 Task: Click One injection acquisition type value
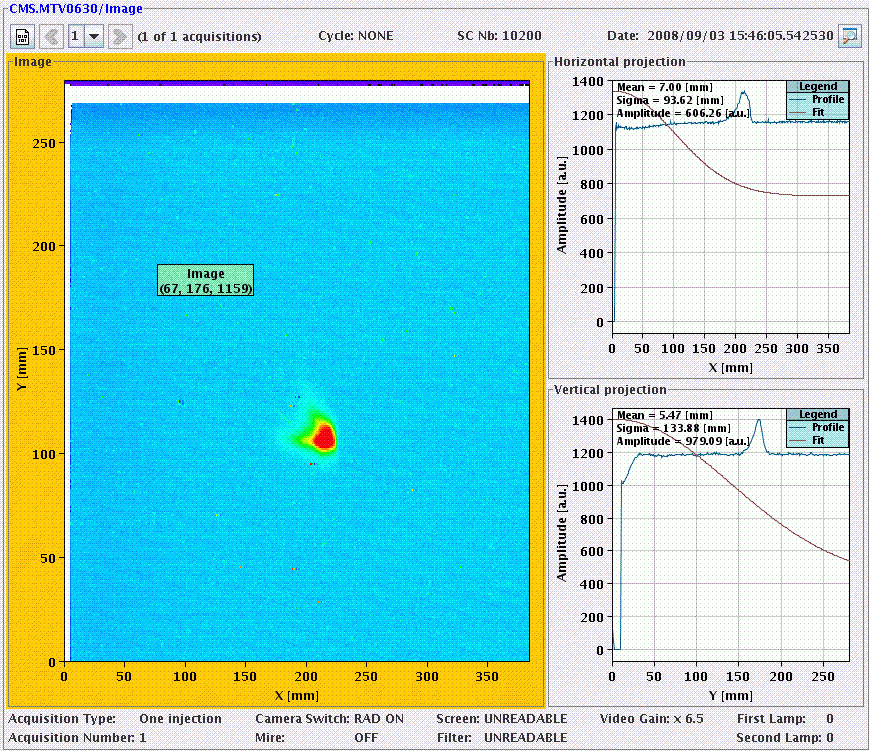tap(180, 719)
